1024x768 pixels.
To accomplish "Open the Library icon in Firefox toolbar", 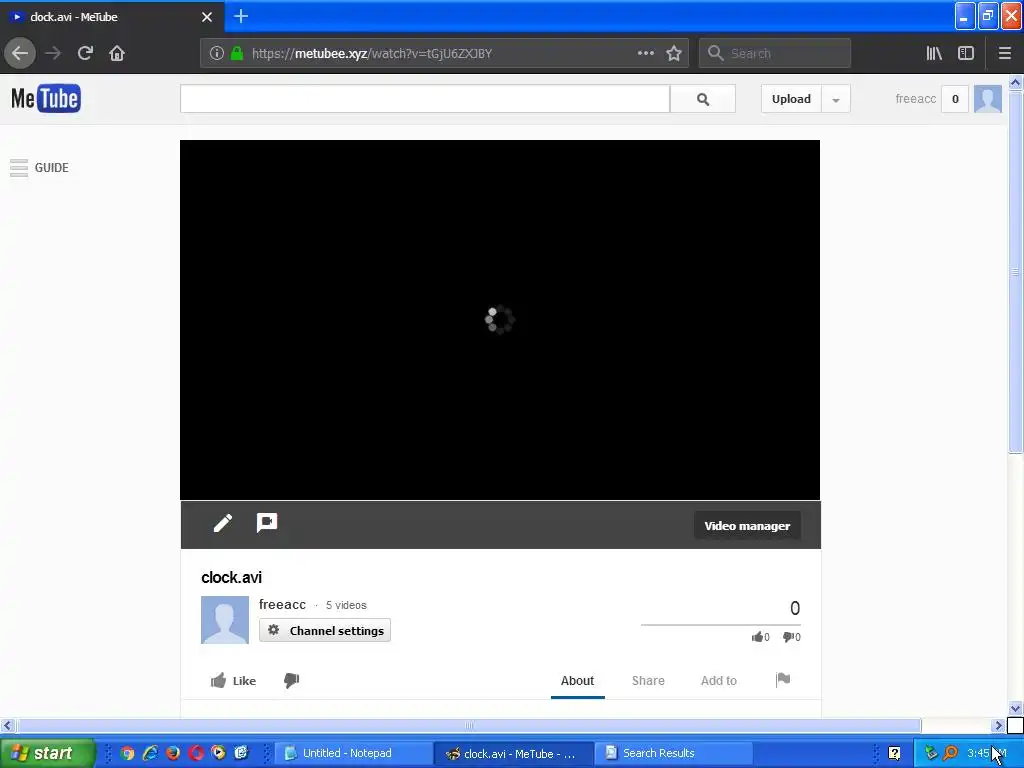I will pos(934,53).
